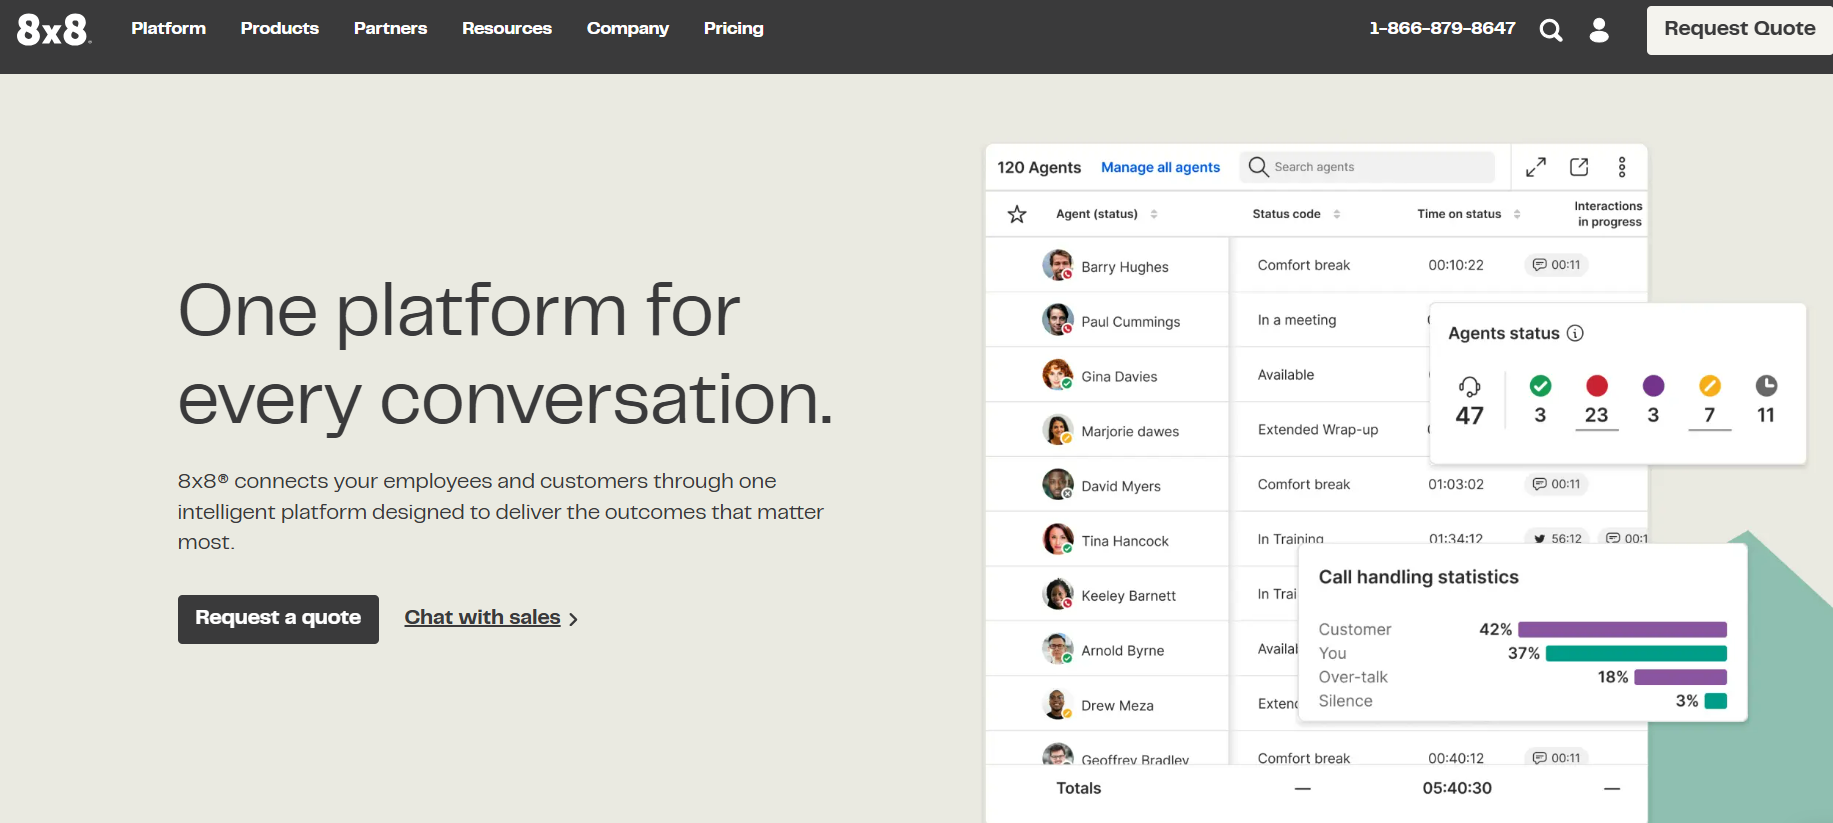The width and height of the screenshot is (1833, 823).
Task: Click the open-in-new-window icon in agents panel
Action: point(1579,167)
